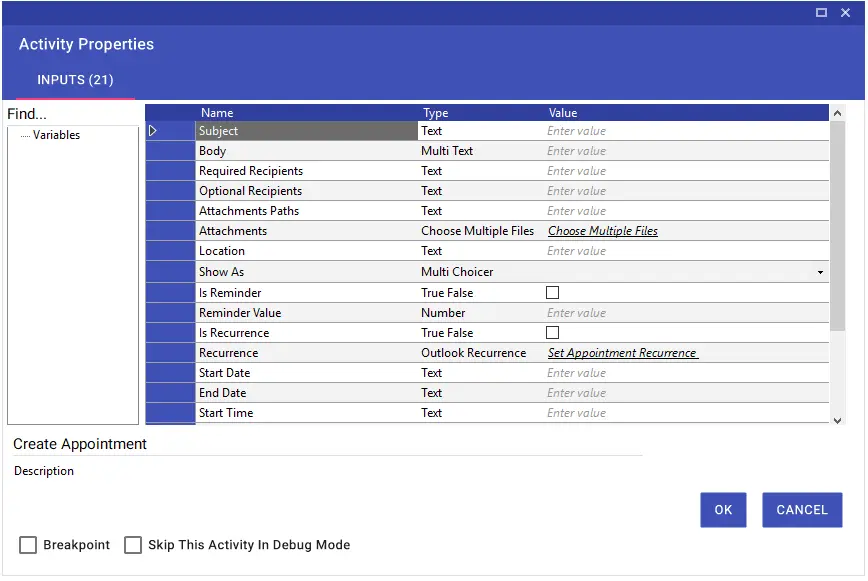The width and height of the screenshot is (868, 581).
Task: Click the Attachments Paths value field
Action: (x=686, y=211)
